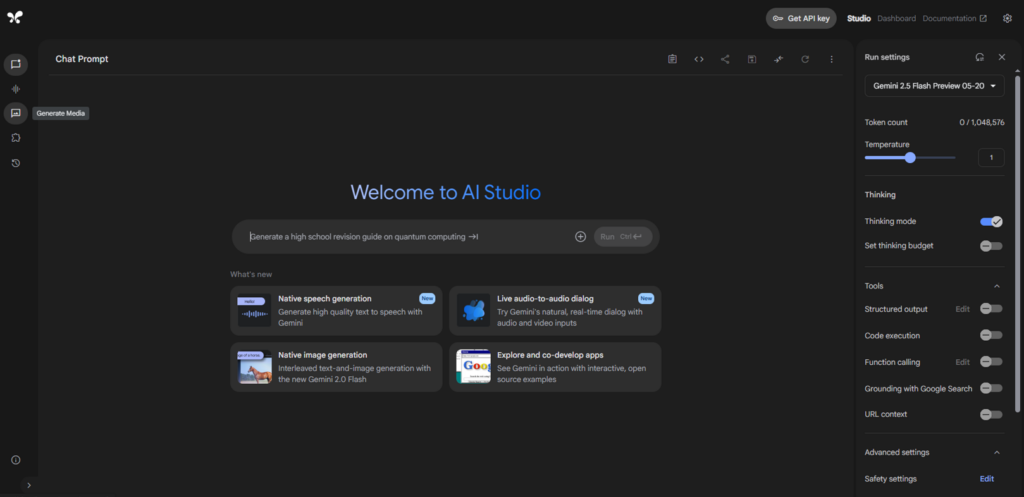Image resolution: width=1024 pixels, height=497 pixels.
Task: Adjust the Temperature slider handle
Action: [x=910, y=157]
